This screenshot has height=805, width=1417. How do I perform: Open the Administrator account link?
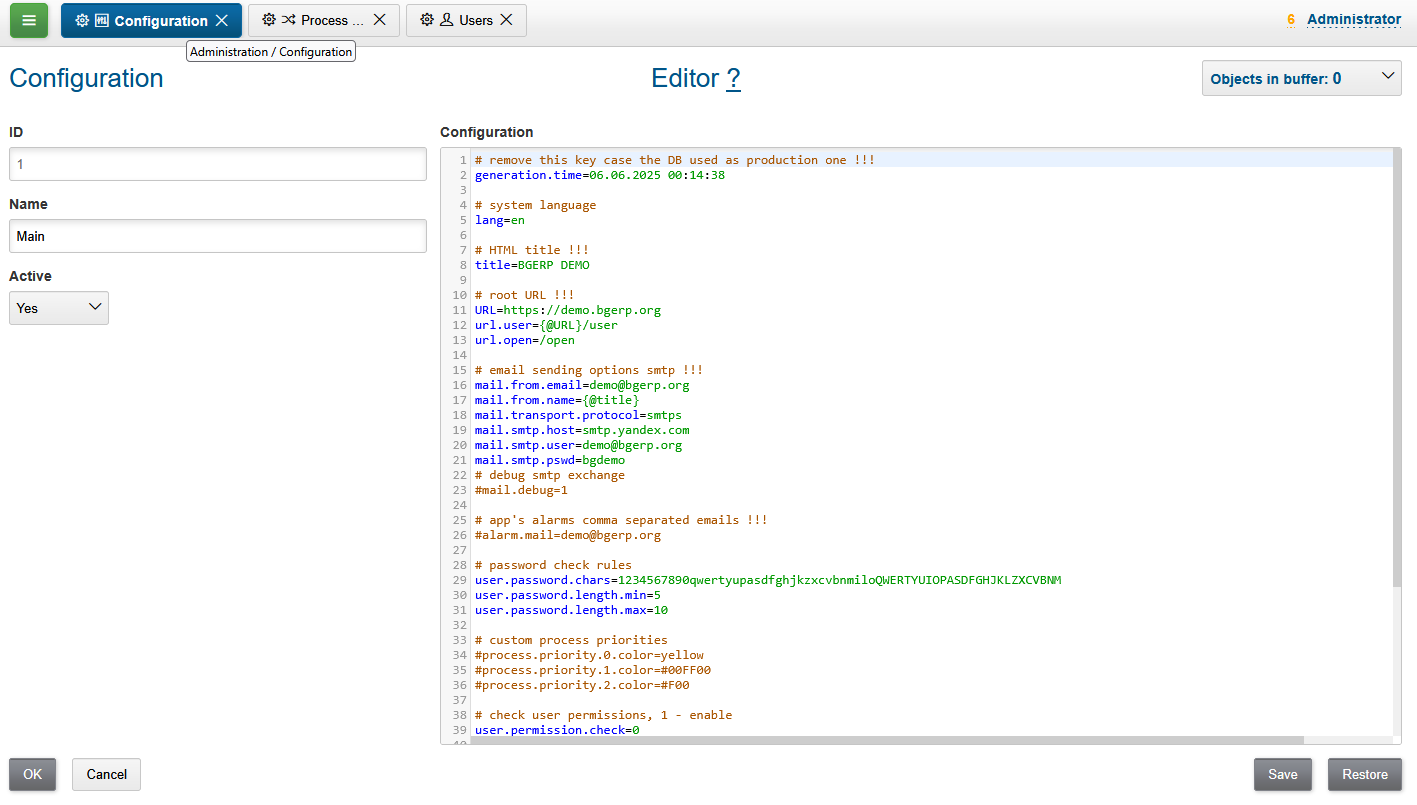pos(1355,18)
